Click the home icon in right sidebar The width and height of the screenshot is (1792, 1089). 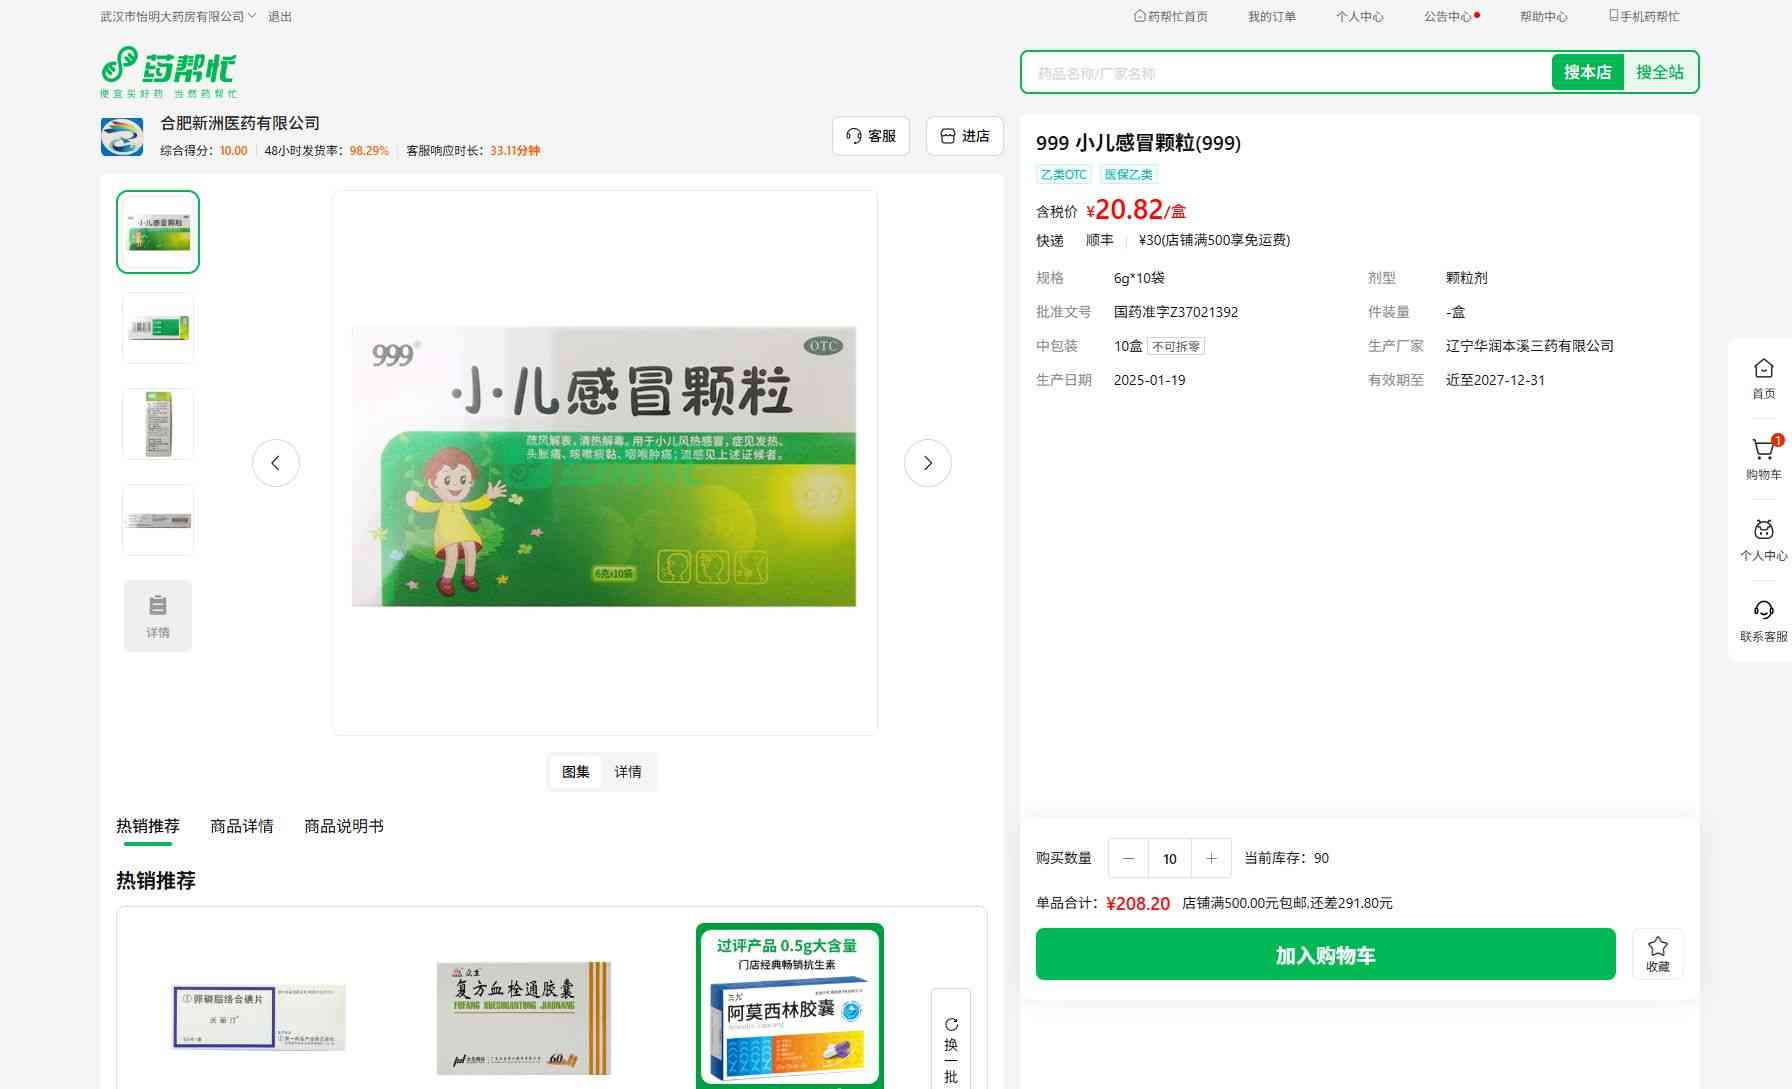[x=1763, y=378]
